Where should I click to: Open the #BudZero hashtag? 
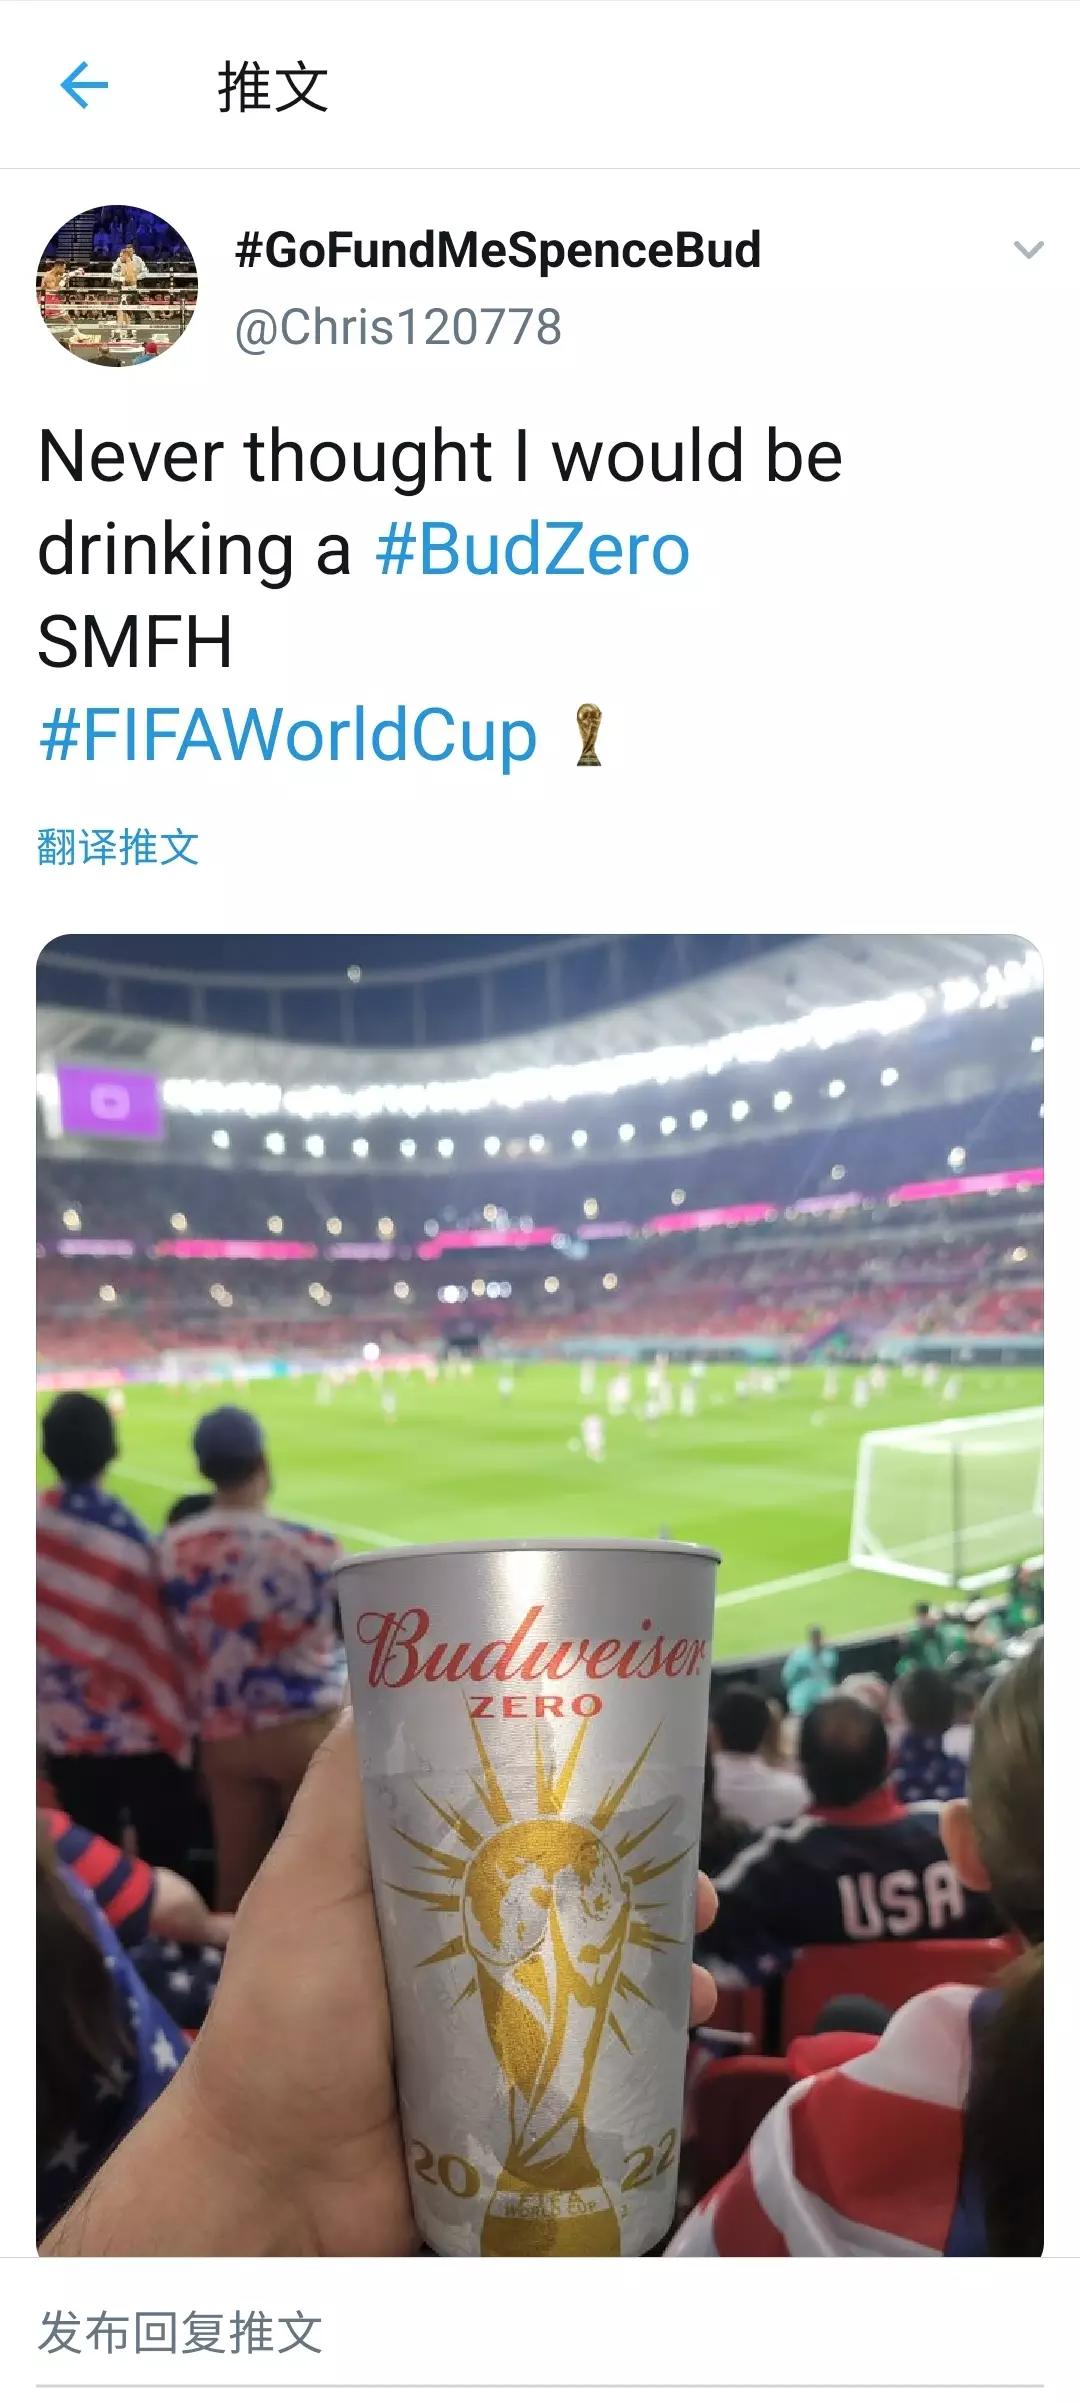click(533, 549)
